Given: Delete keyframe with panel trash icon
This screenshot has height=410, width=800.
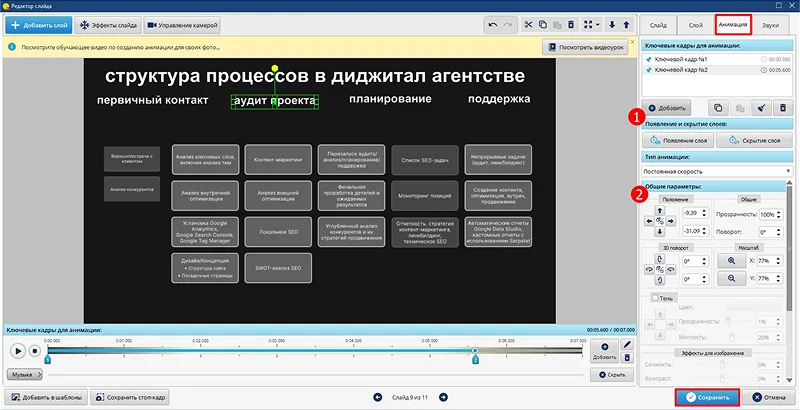Looking at the screenshot, I should click(783, 108).
